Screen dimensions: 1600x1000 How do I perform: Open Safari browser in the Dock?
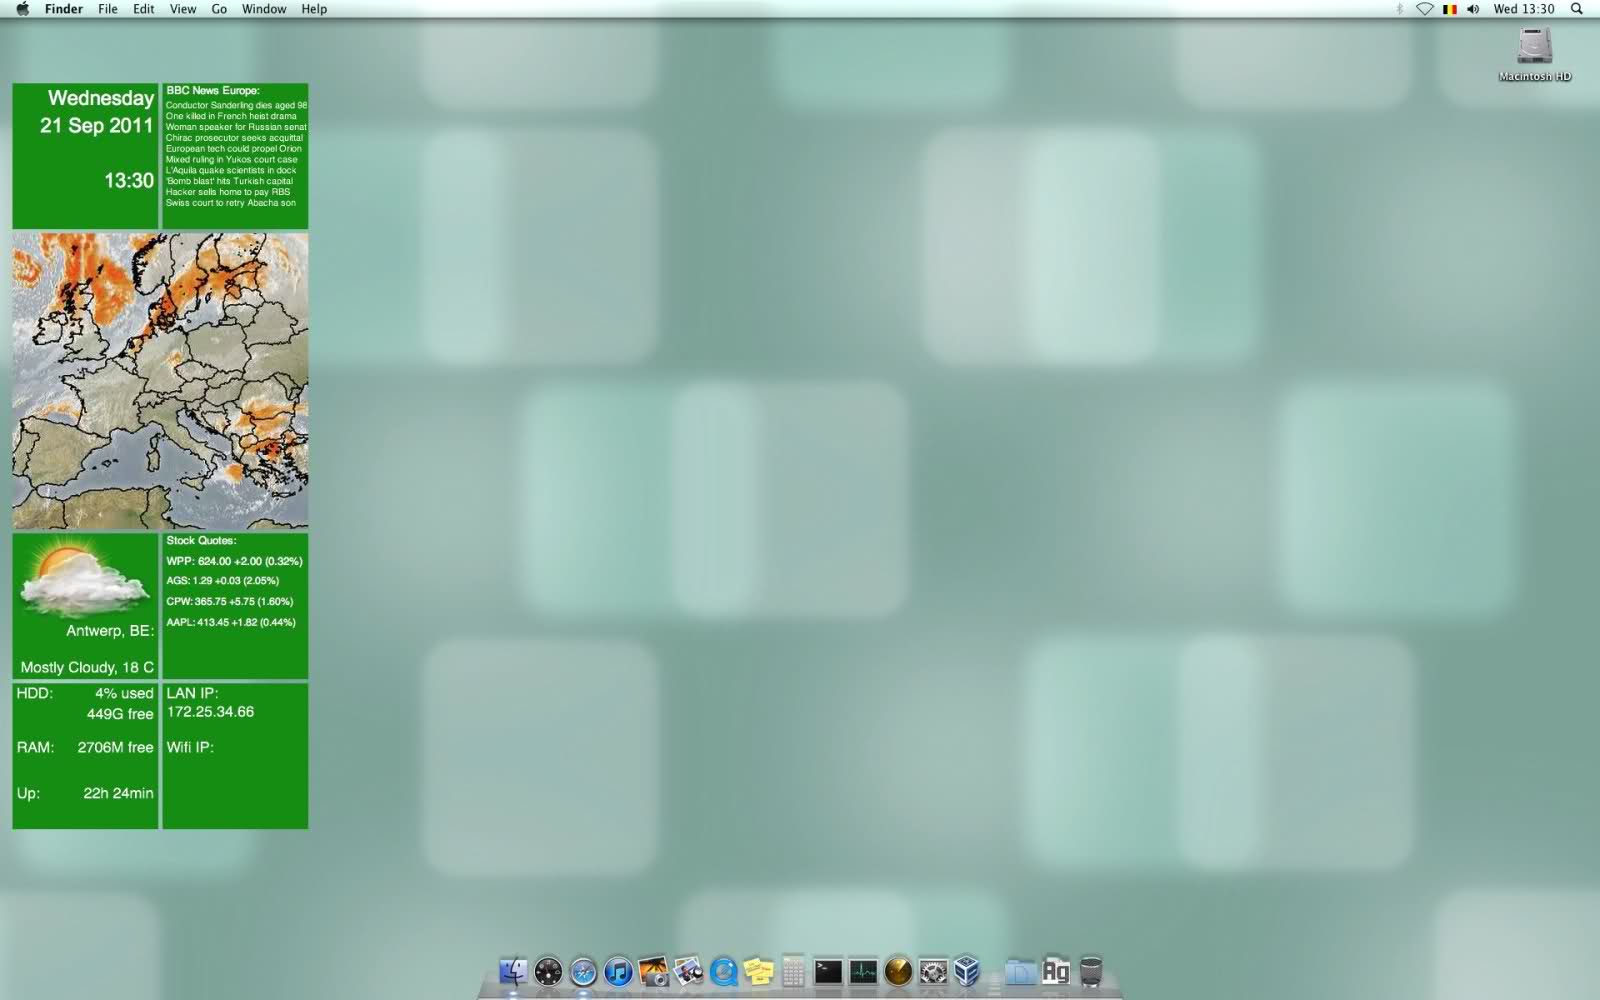coord(583,970)
